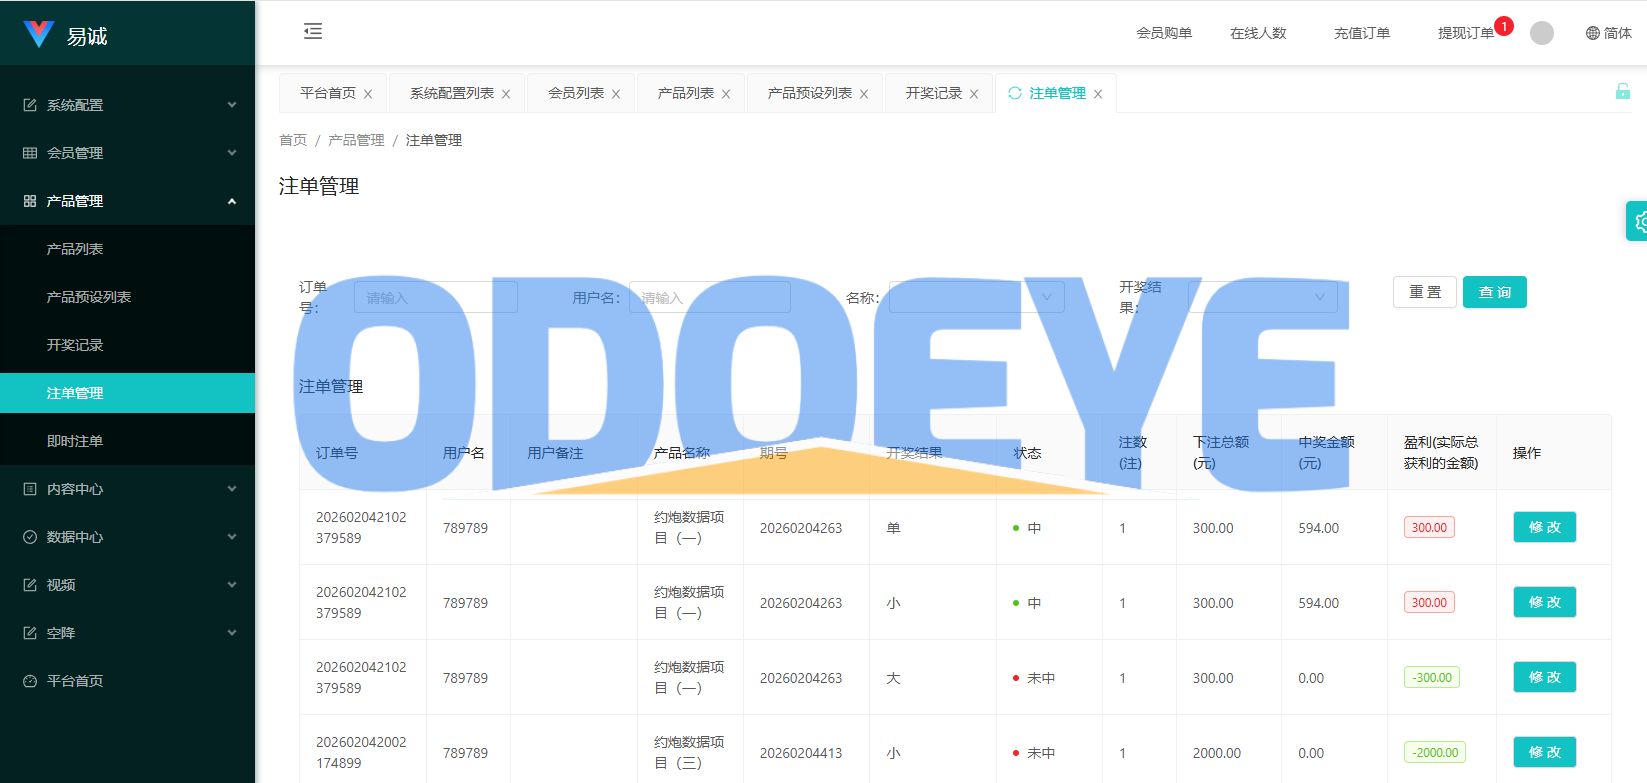Click the 数据中心 check-circle icon in sidebar
This screenshot has height=783, width=1647.
click(30, 537)
